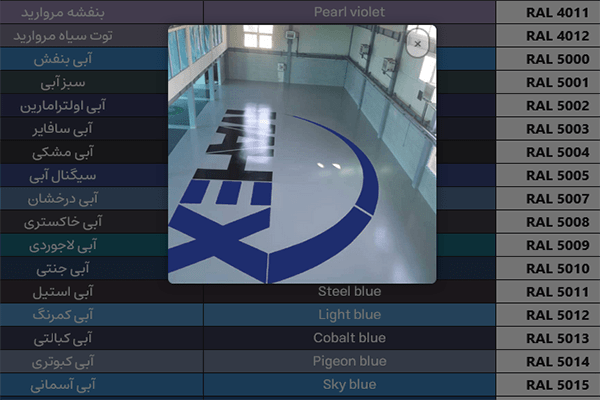Select the RAL 5000 code cell
The image size is (600, 400).
coord(548,59)
